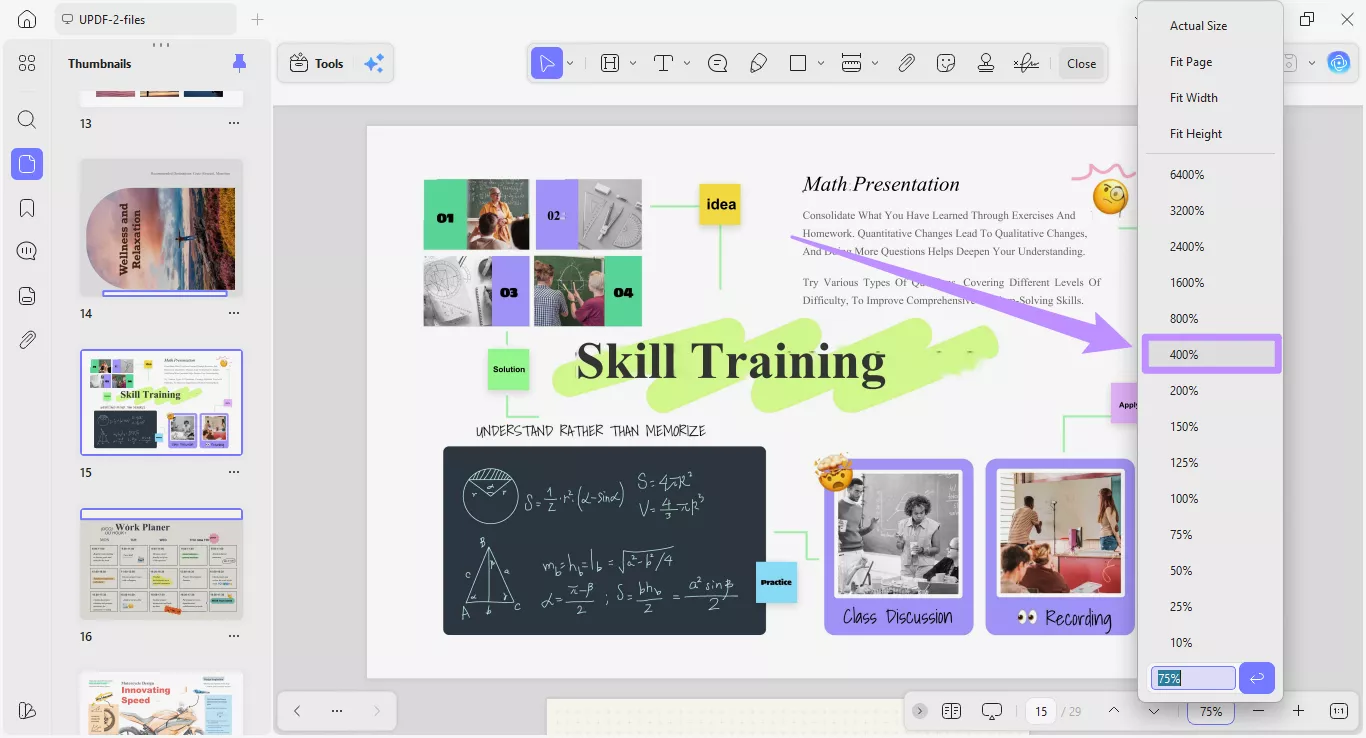The width and height of the screenshot is (1366, 738).
Task: Click the 1:1 actual size button
Action: point(1339,711)
